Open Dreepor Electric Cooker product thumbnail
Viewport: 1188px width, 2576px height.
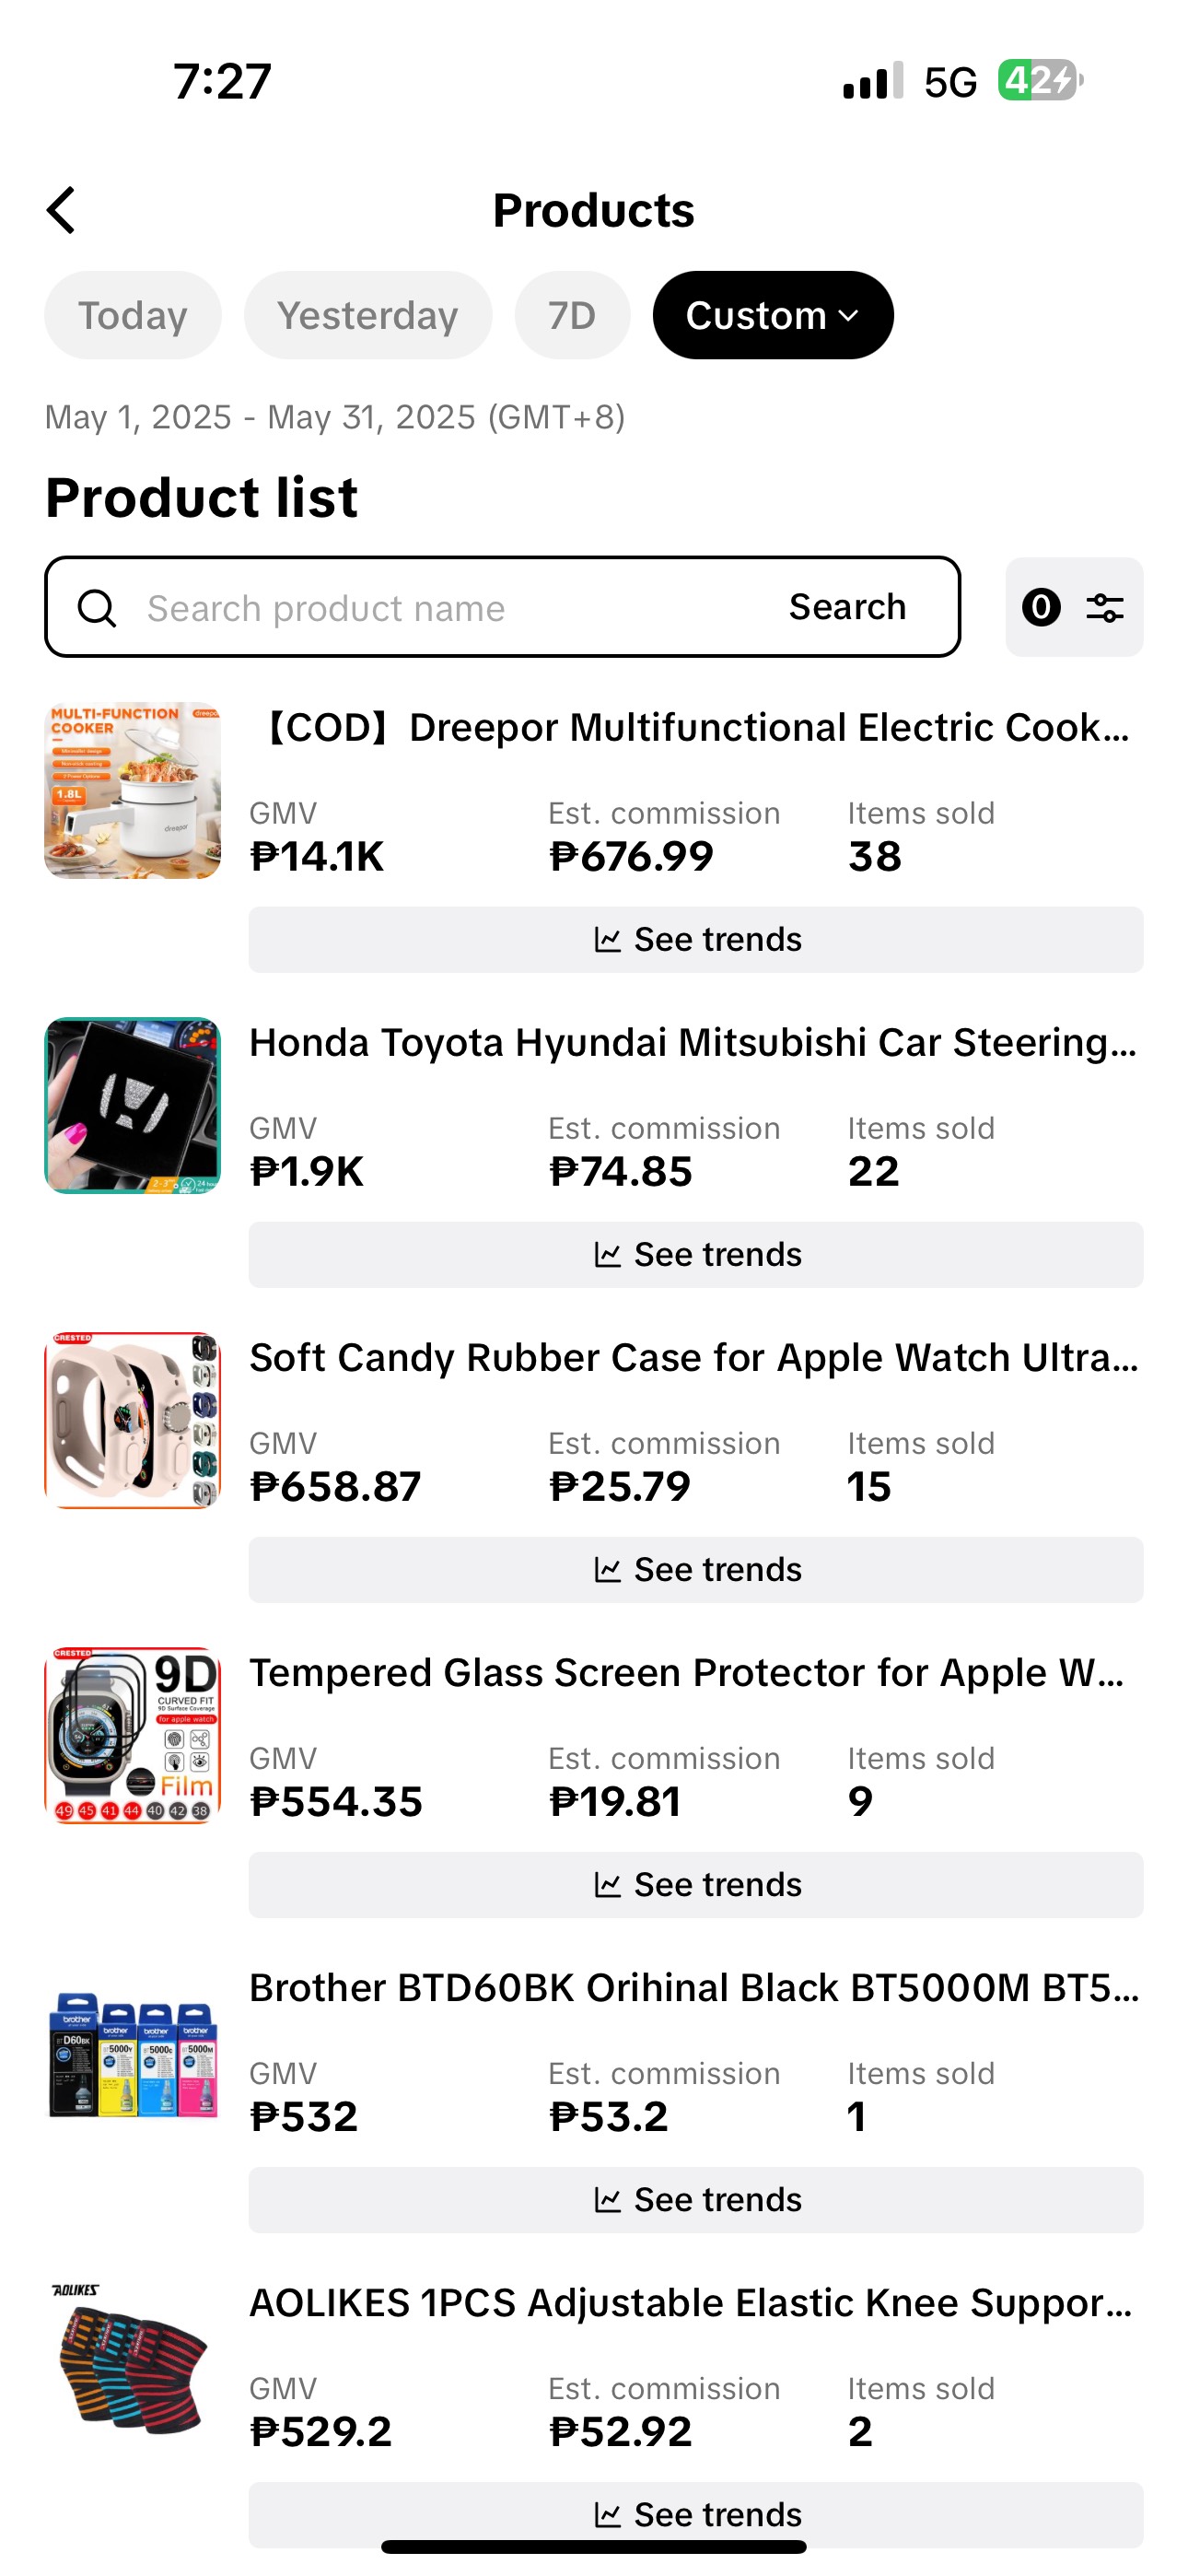click(x=133, y=790)
